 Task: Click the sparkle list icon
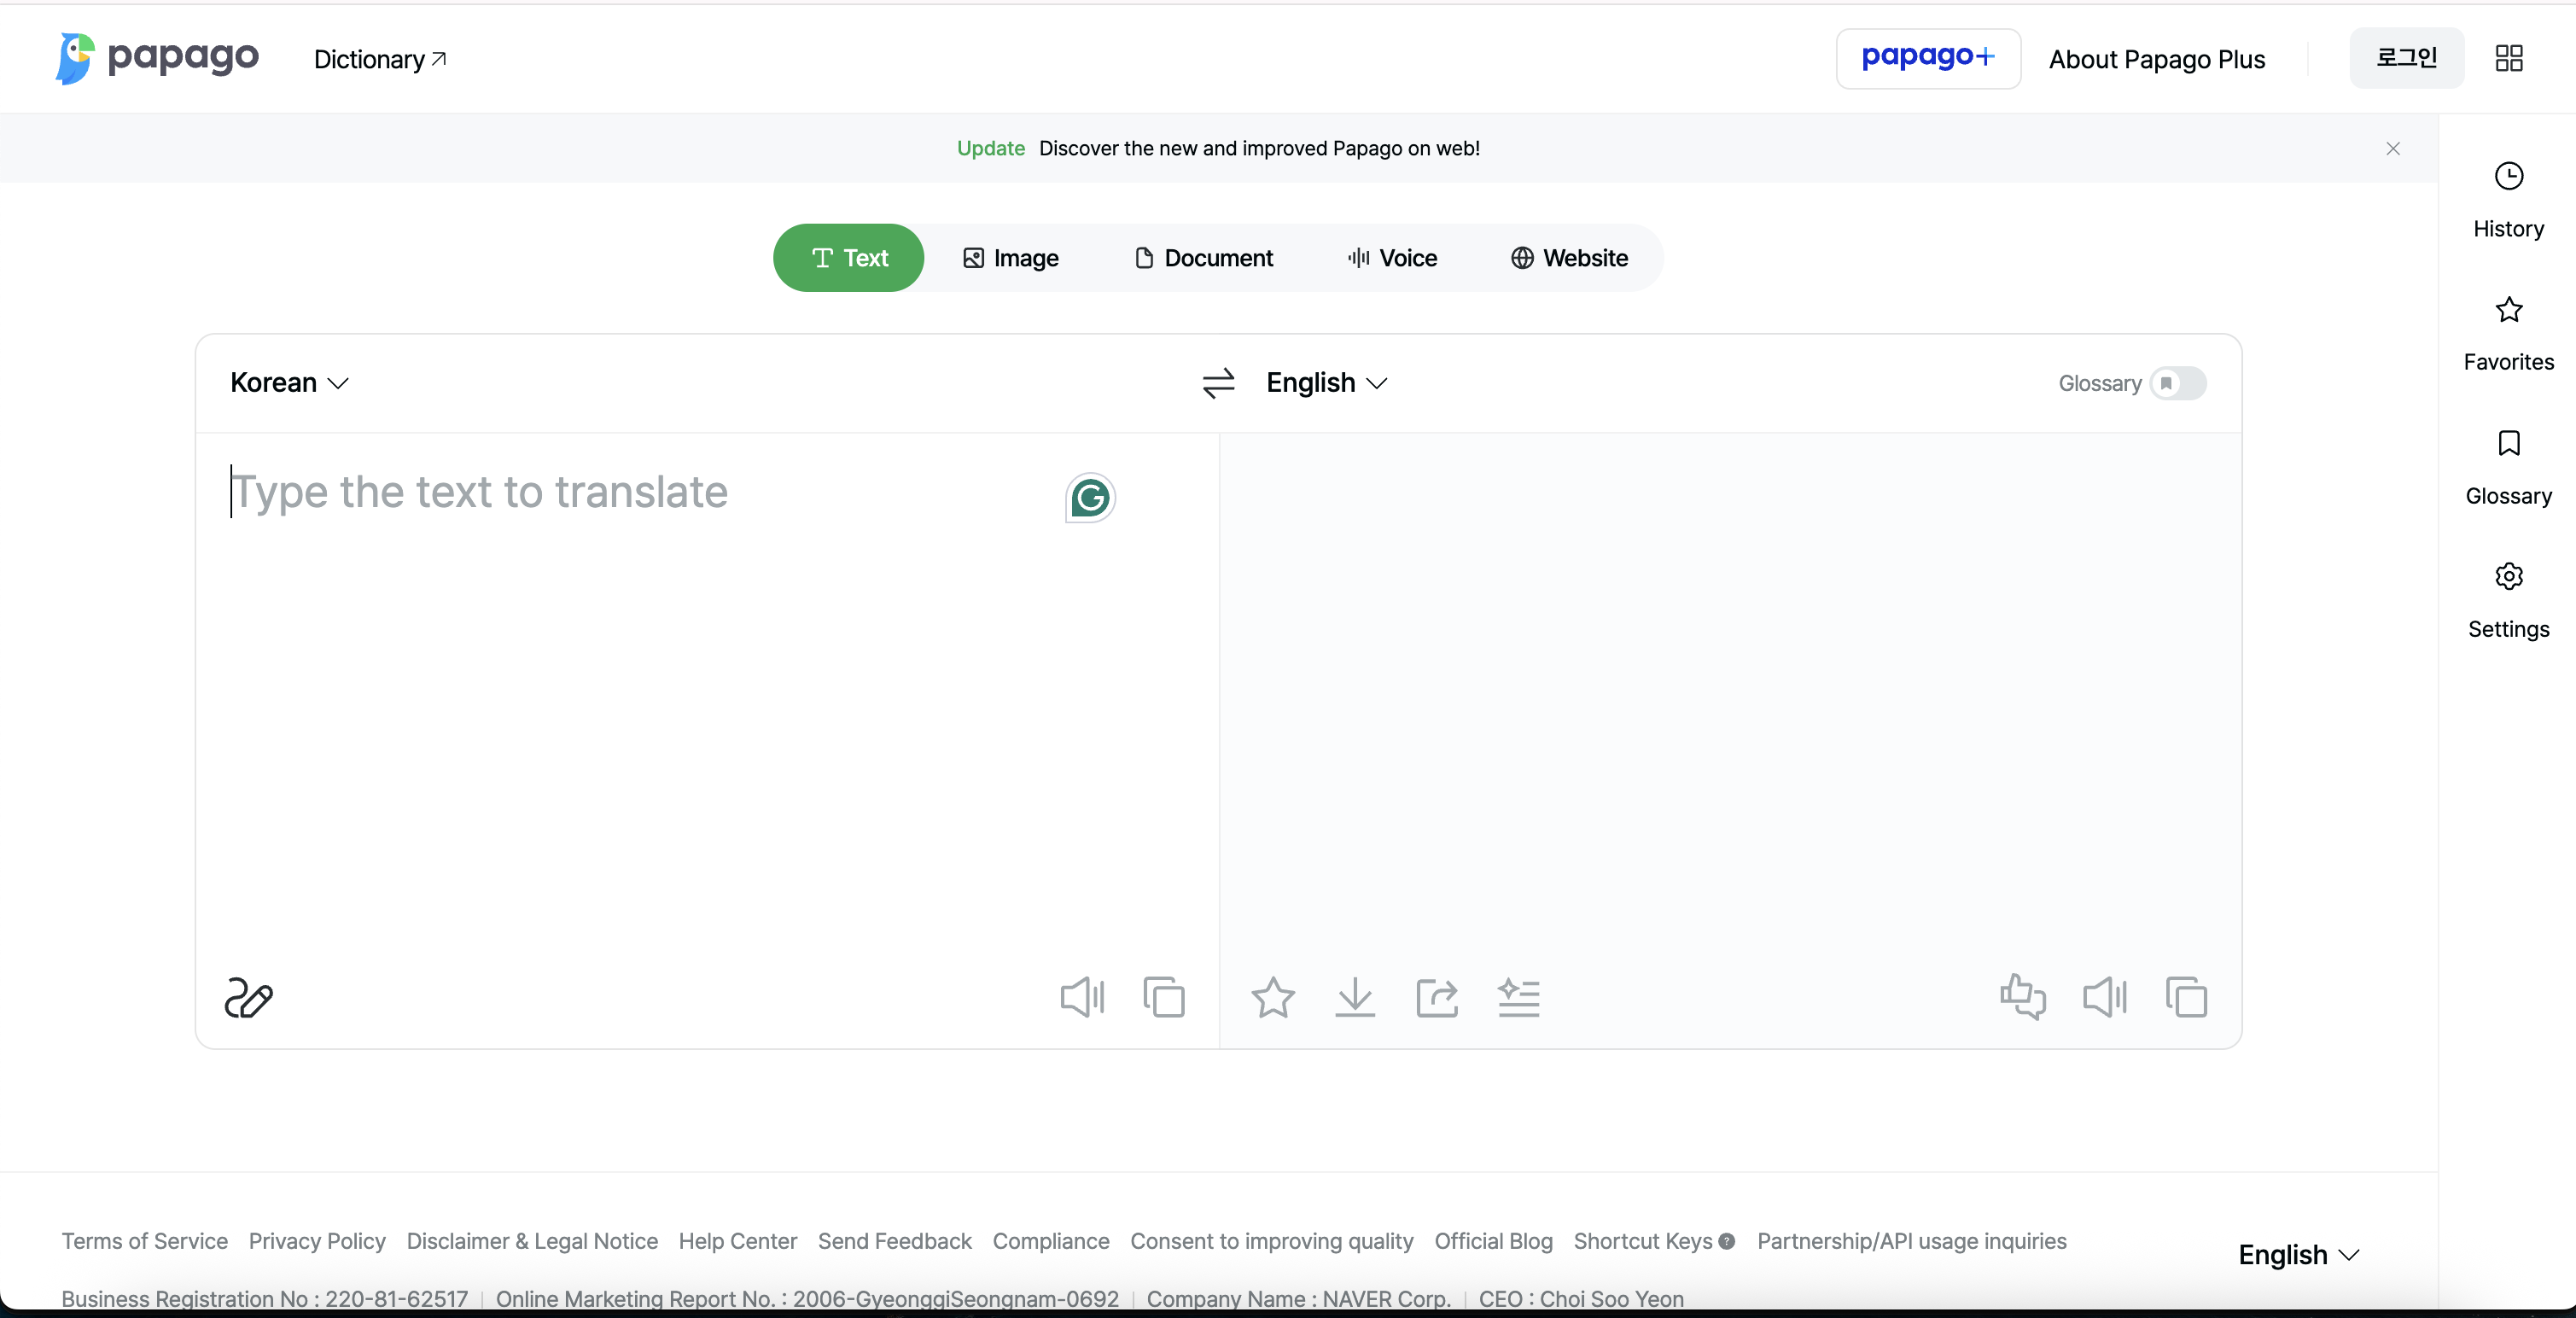[1519, 997]
